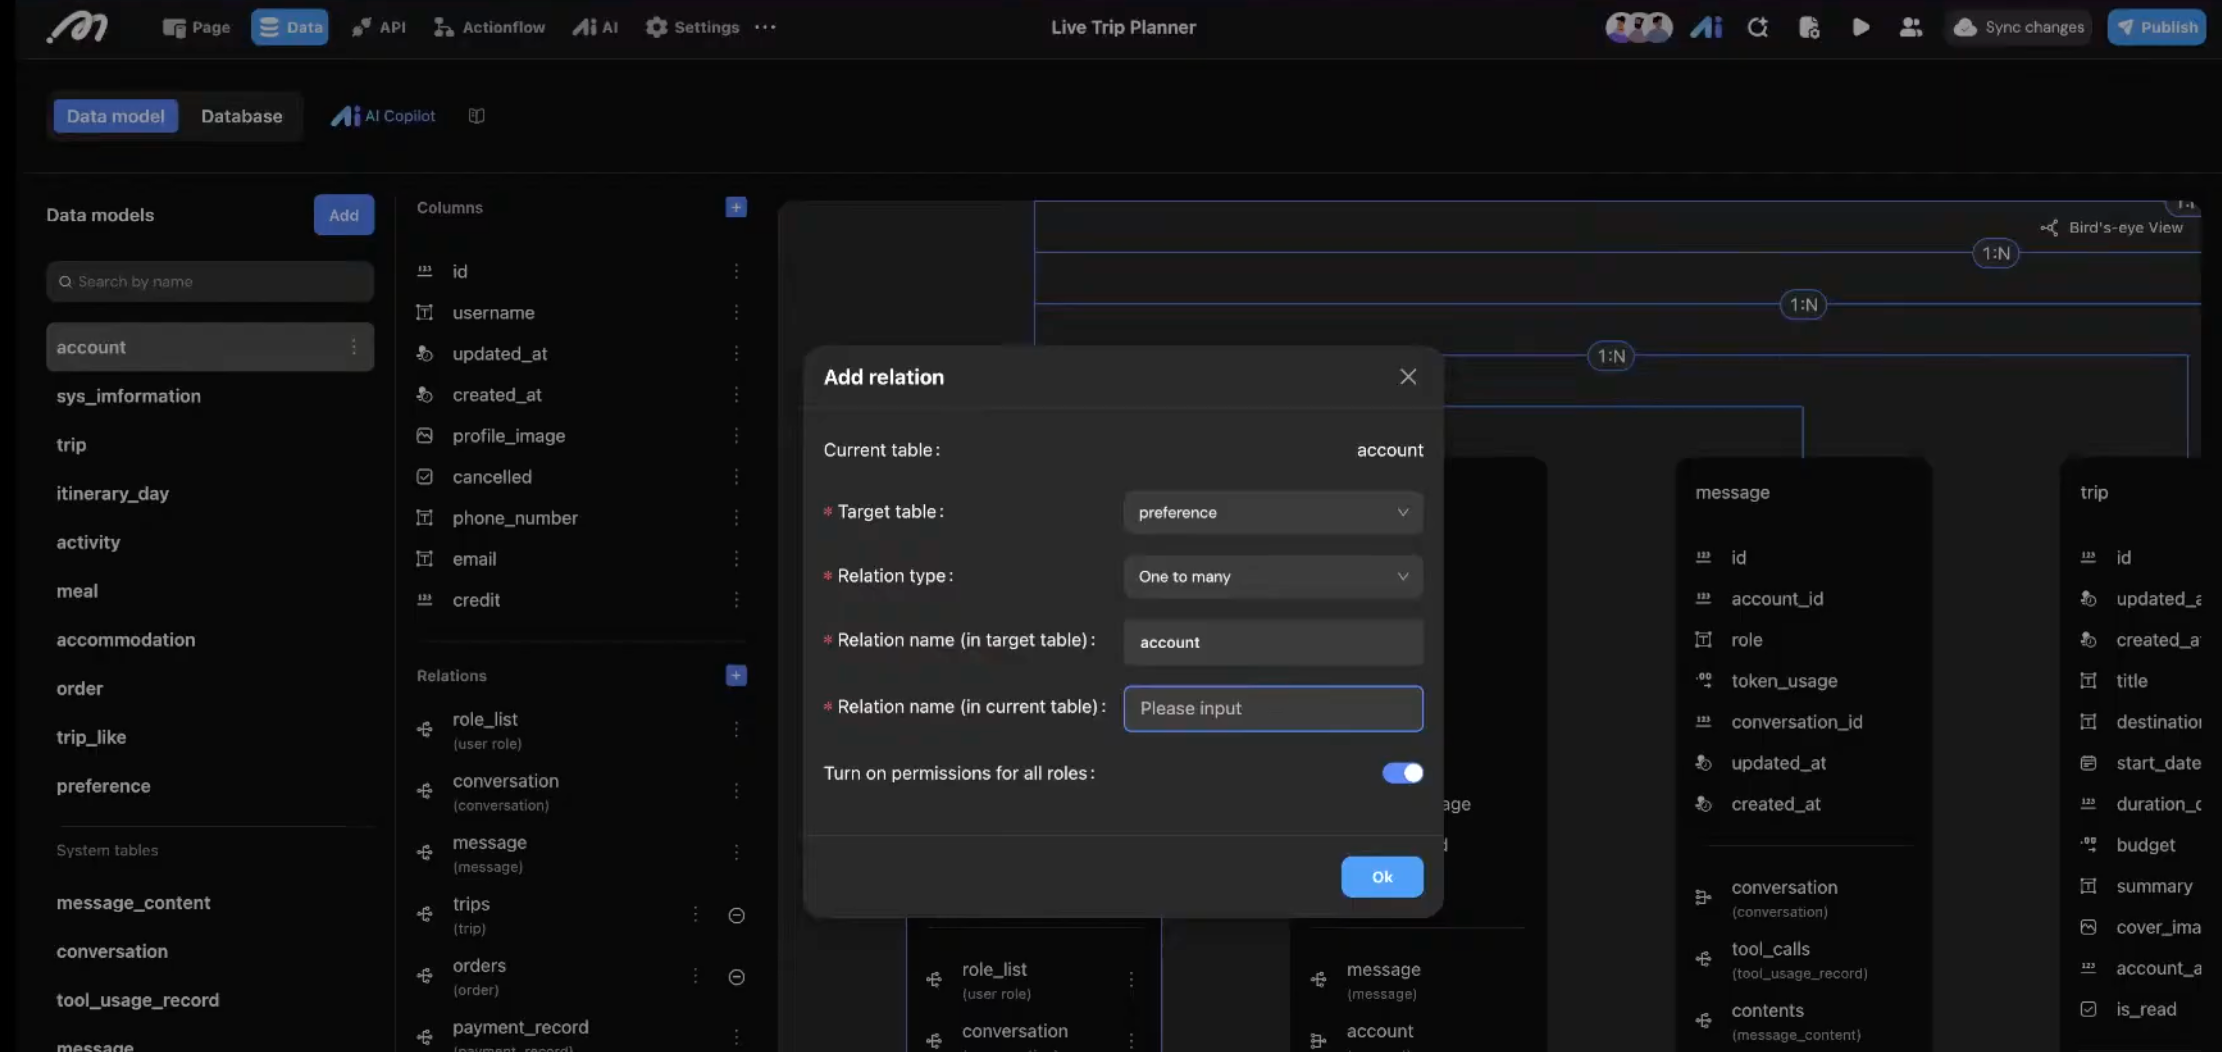Expand the Relation type dropdown

click(1272, 576)
